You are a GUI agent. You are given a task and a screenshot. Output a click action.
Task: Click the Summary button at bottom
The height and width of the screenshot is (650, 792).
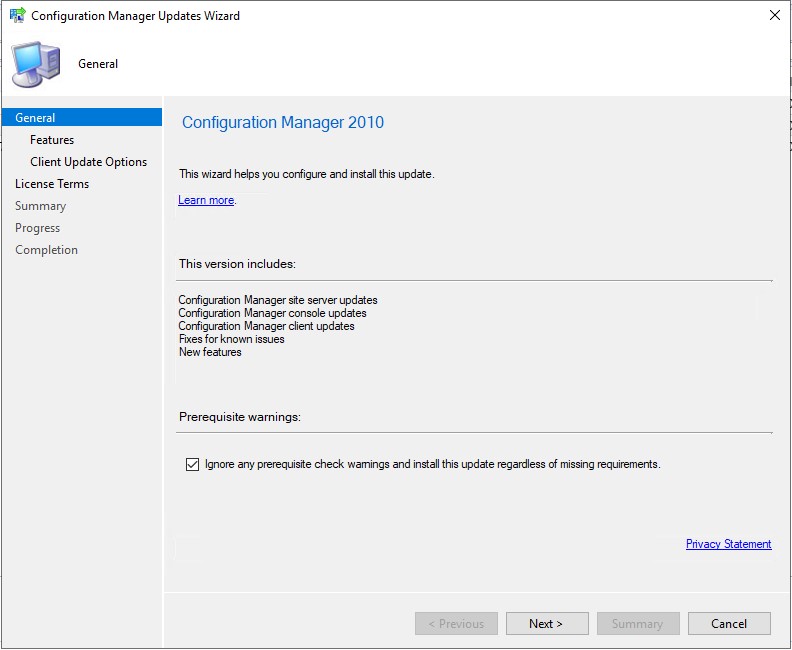[638, 623]
